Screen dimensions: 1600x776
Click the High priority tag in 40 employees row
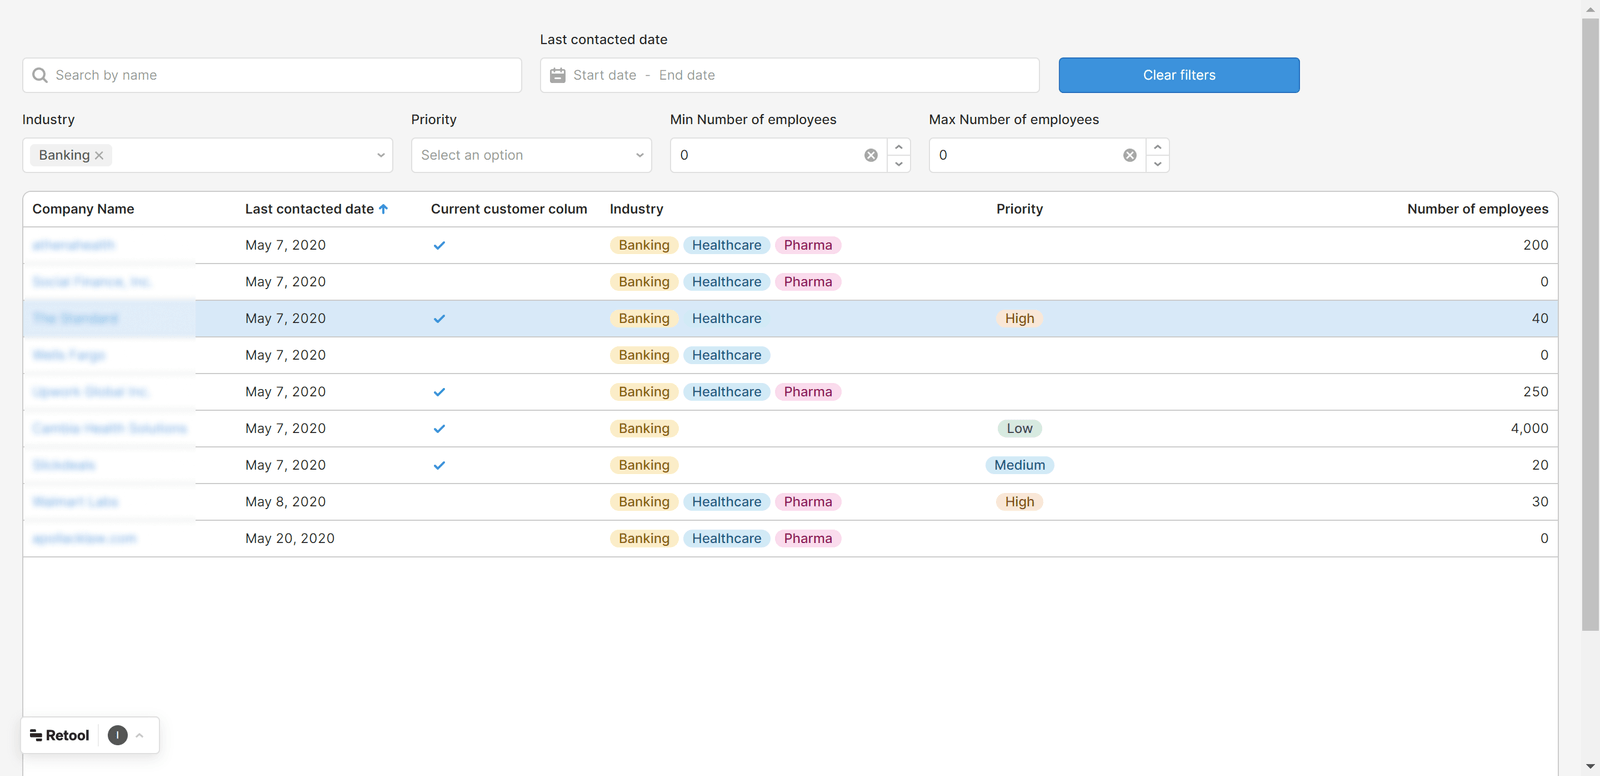1020,318
